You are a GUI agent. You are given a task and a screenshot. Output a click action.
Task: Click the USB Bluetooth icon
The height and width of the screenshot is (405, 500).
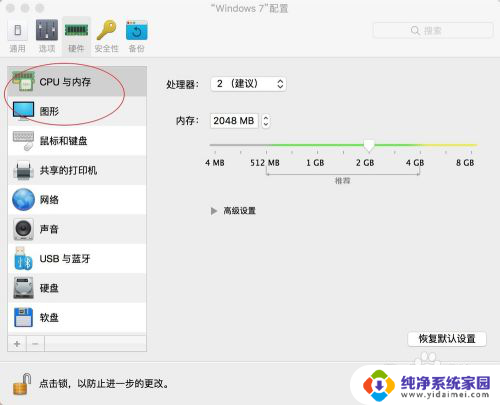click(23, 258)
